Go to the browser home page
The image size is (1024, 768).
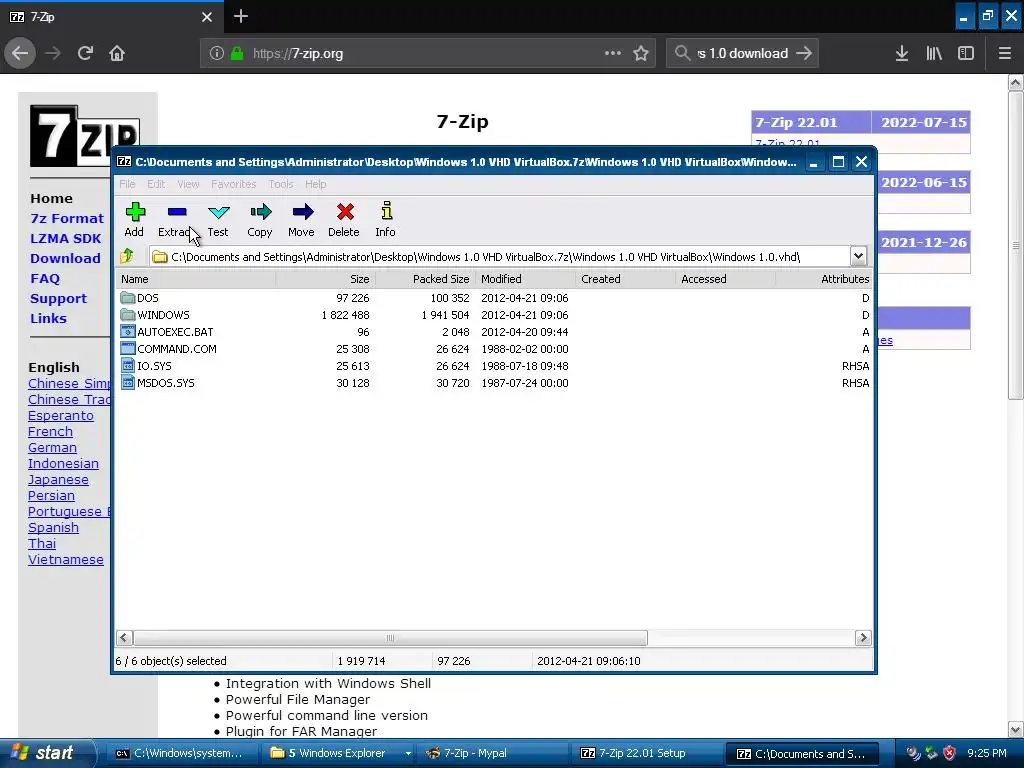(117, 54)
